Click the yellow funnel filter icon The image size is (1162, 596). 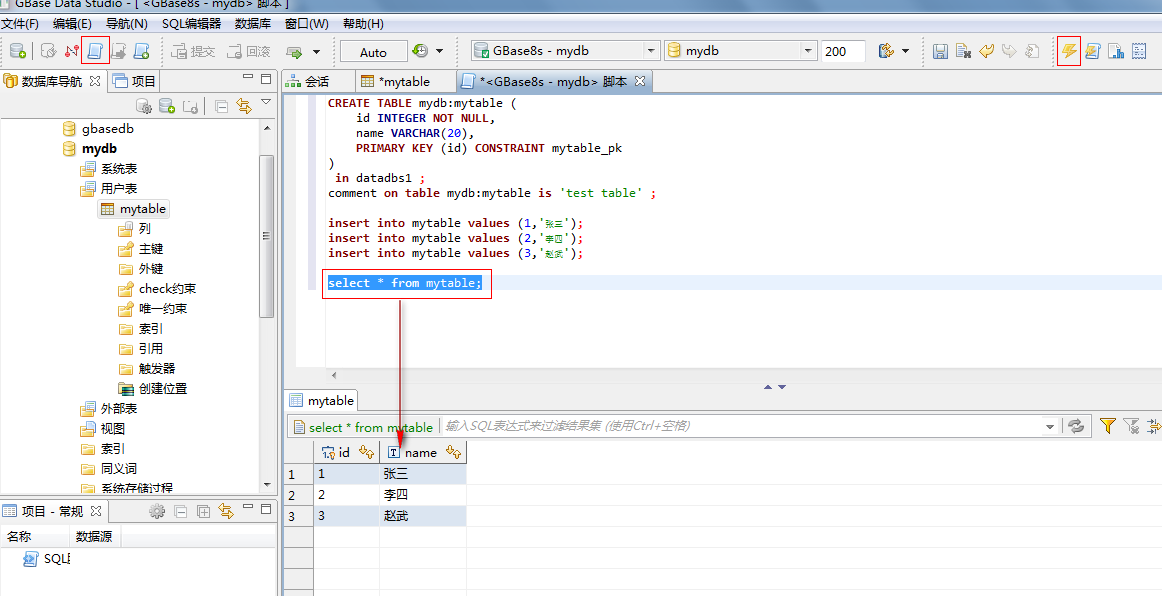1107,426
